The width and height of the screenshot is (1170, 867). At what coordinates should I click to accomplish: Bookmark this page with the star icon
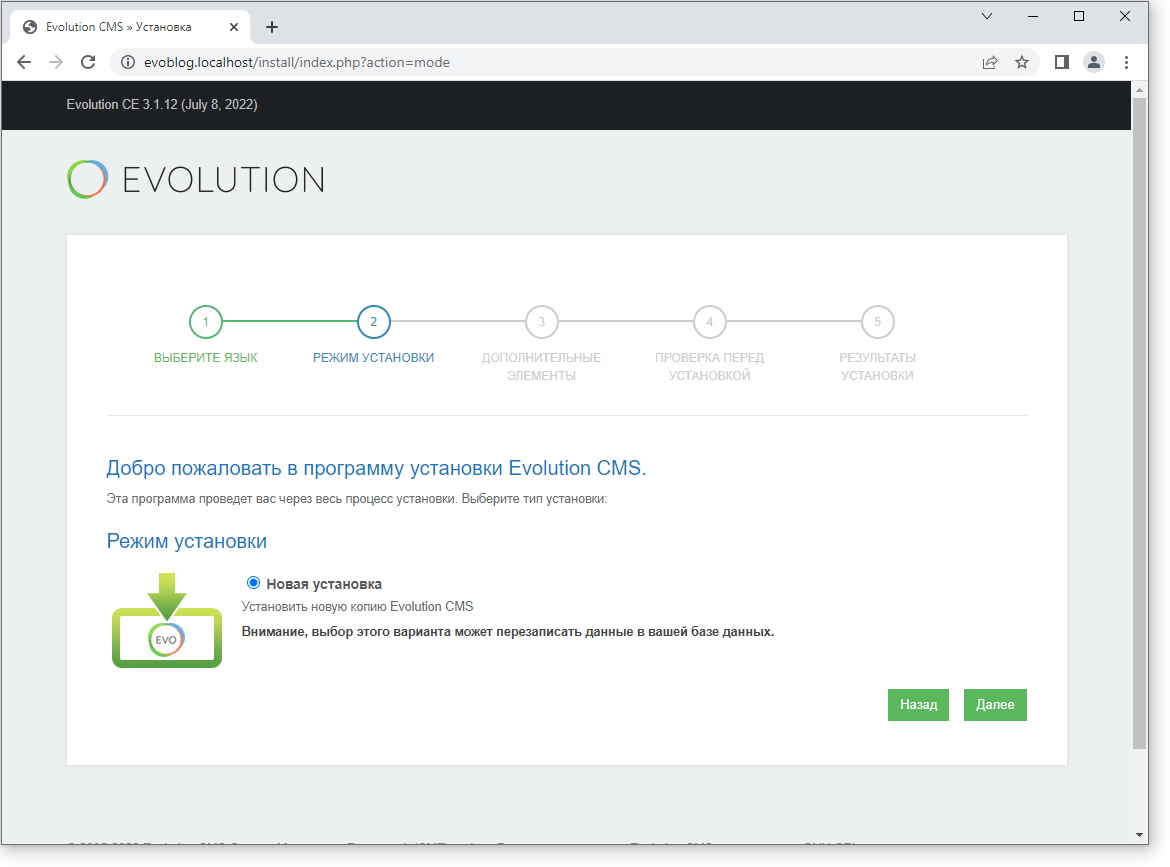1022,62
